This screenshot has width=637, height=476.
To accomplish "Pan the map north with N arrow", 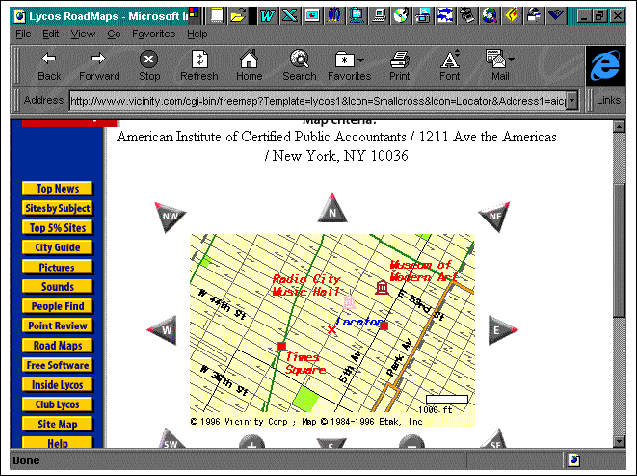I will click(331, 210).
